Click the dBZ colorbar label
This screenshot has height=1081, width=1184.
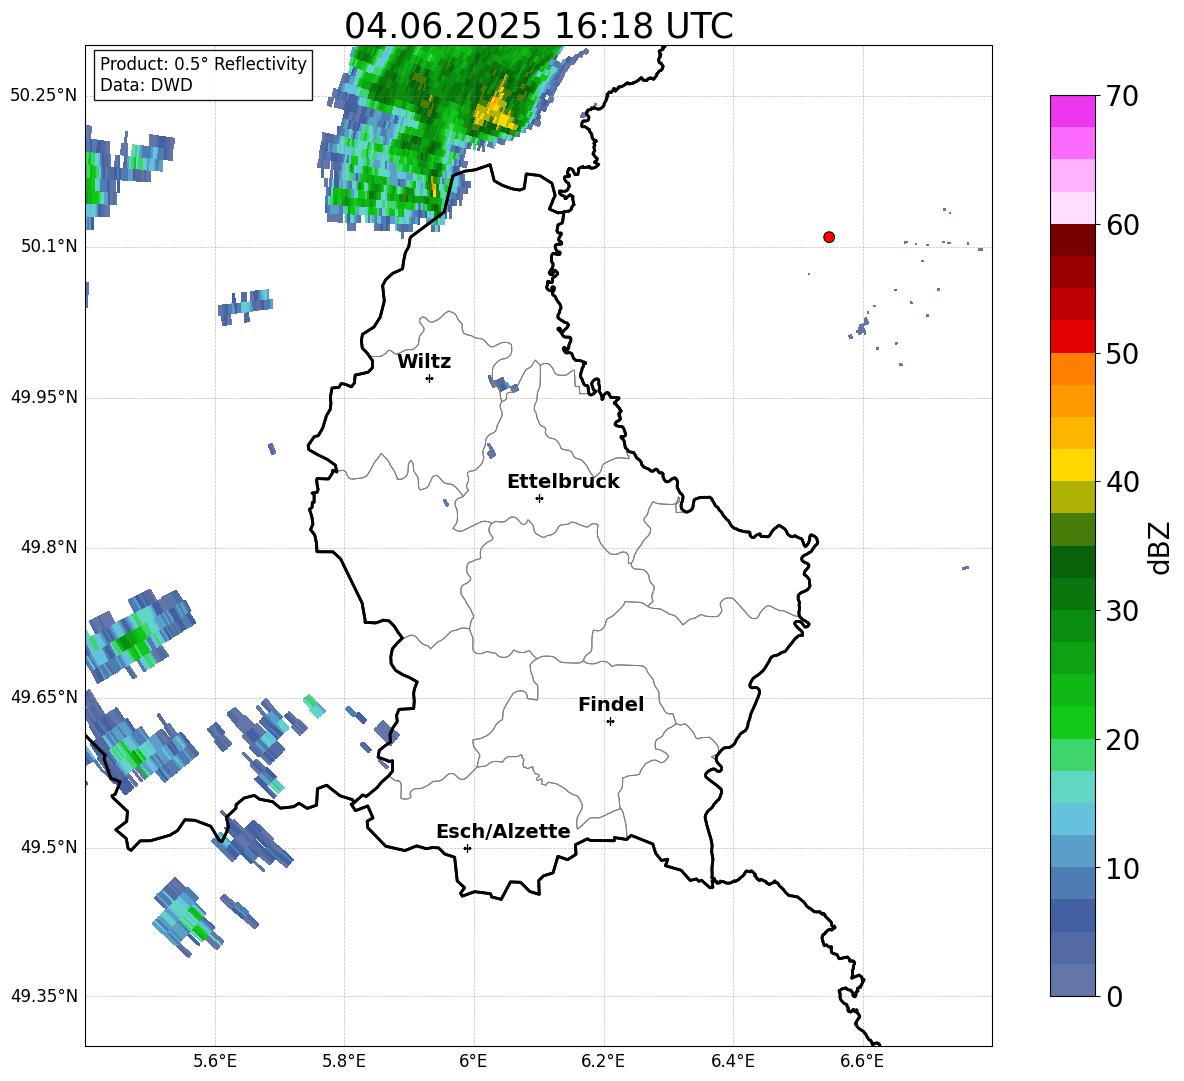pyautogui.click(x=1158, y=547)
